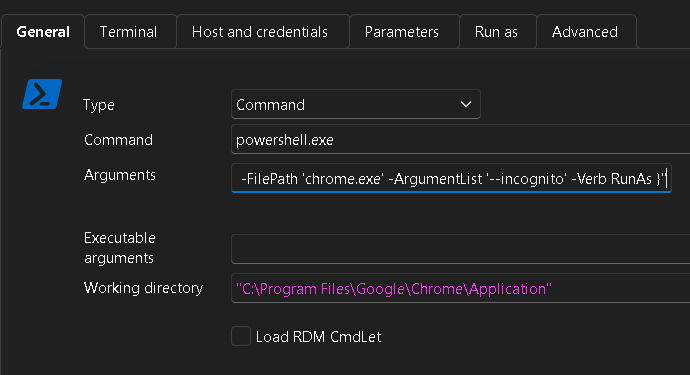Click the Working directory label
This screenshot has height=375, width=690.
click(x=143, y=288)
